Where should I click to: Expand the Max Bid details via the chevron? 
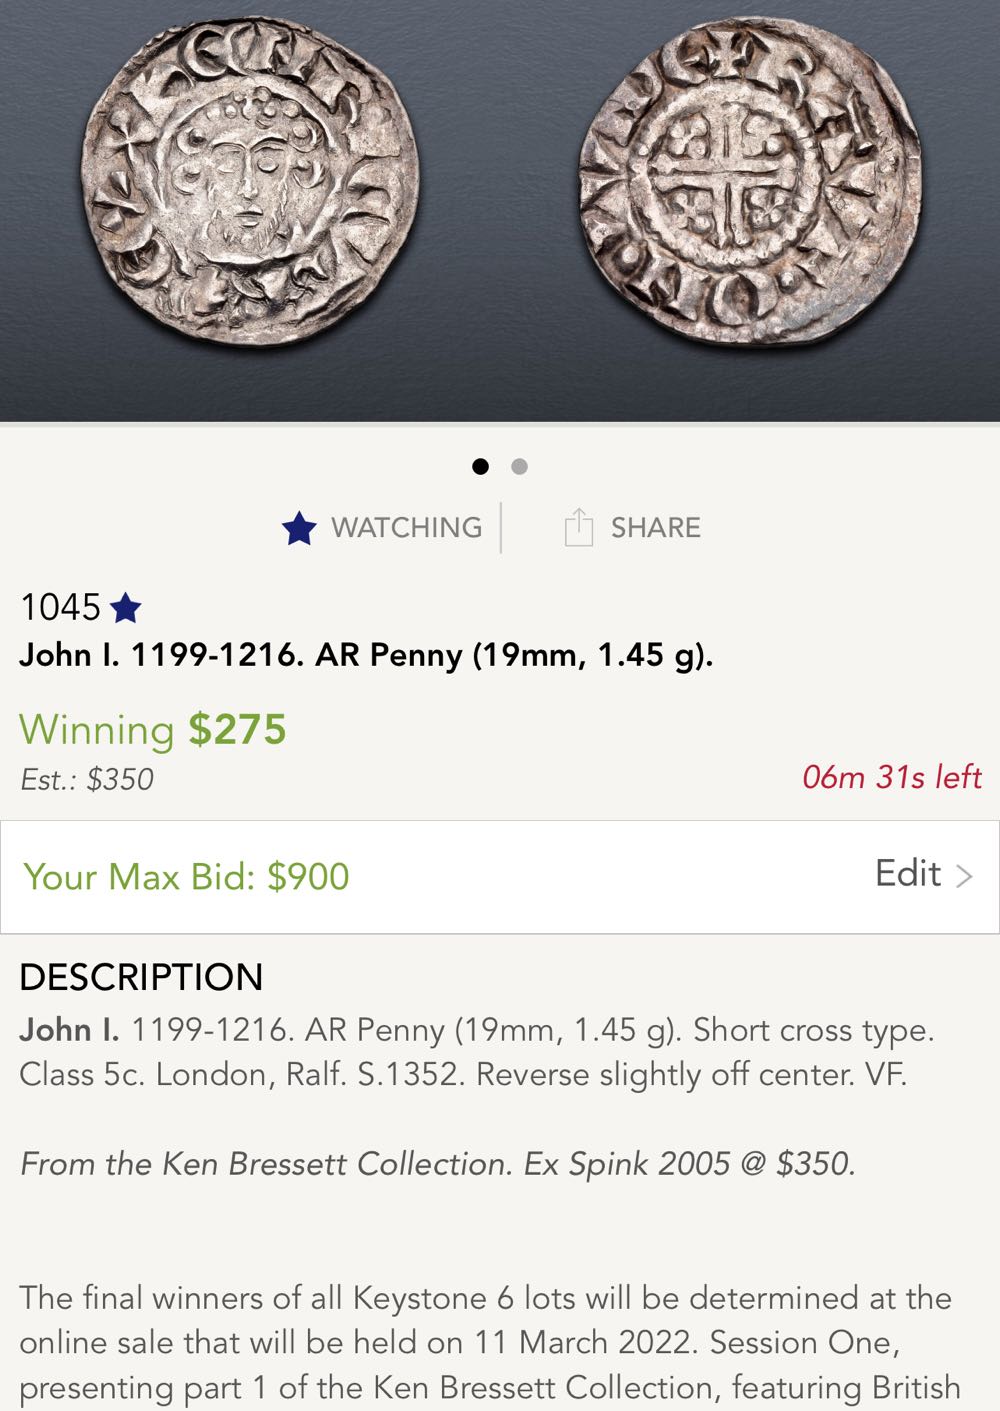963,874
